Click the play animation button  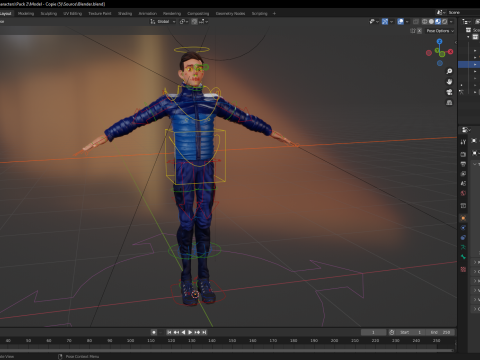point(190,332)
